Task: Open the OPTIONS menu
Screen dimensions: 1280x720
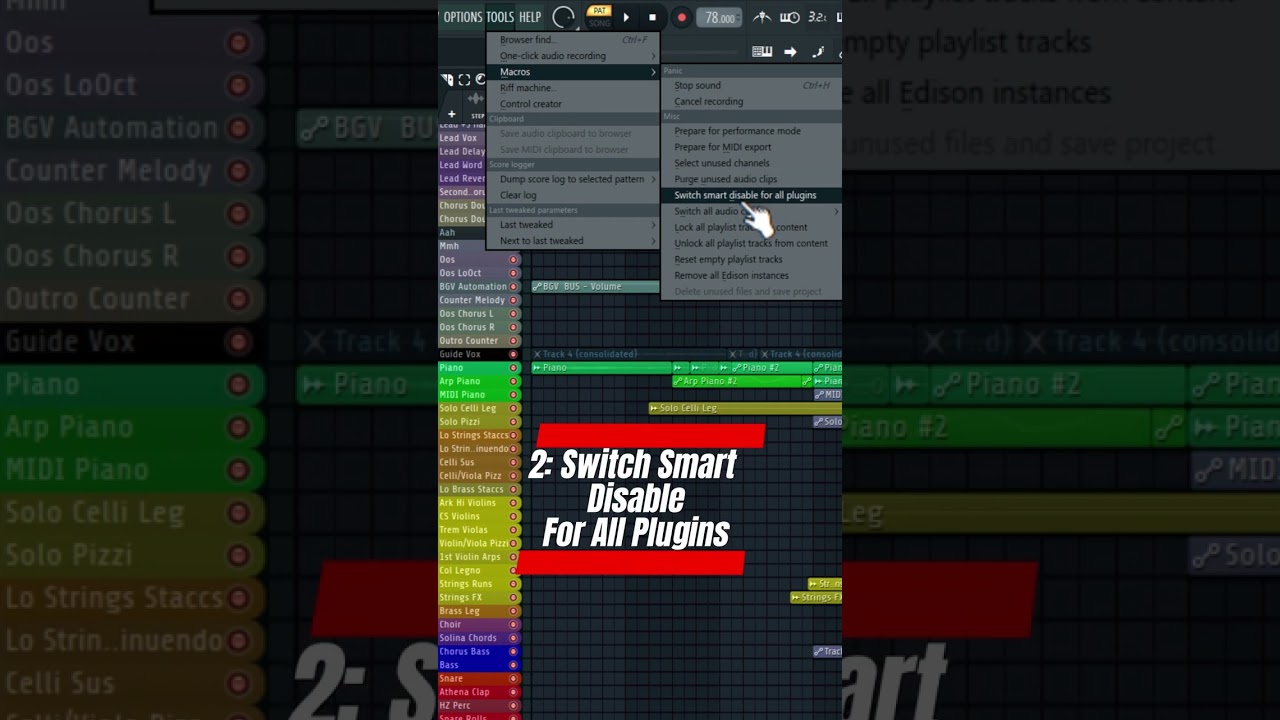Action: [x=463, y=17]
